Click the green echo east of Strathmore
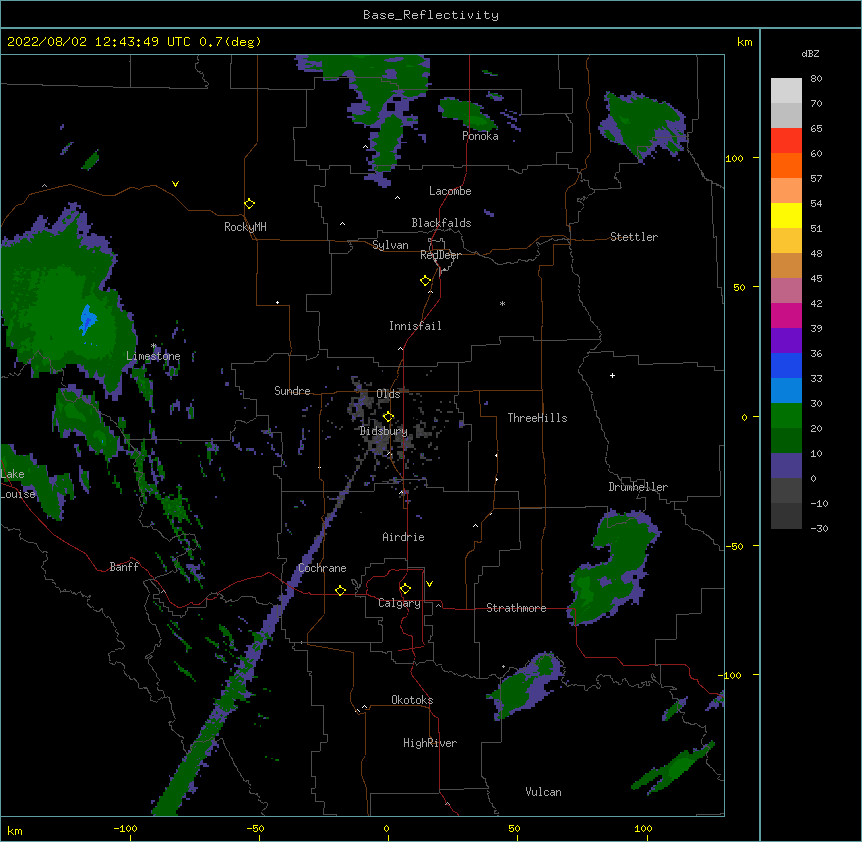This screenshot has height=842, width=862. [615, 569]
